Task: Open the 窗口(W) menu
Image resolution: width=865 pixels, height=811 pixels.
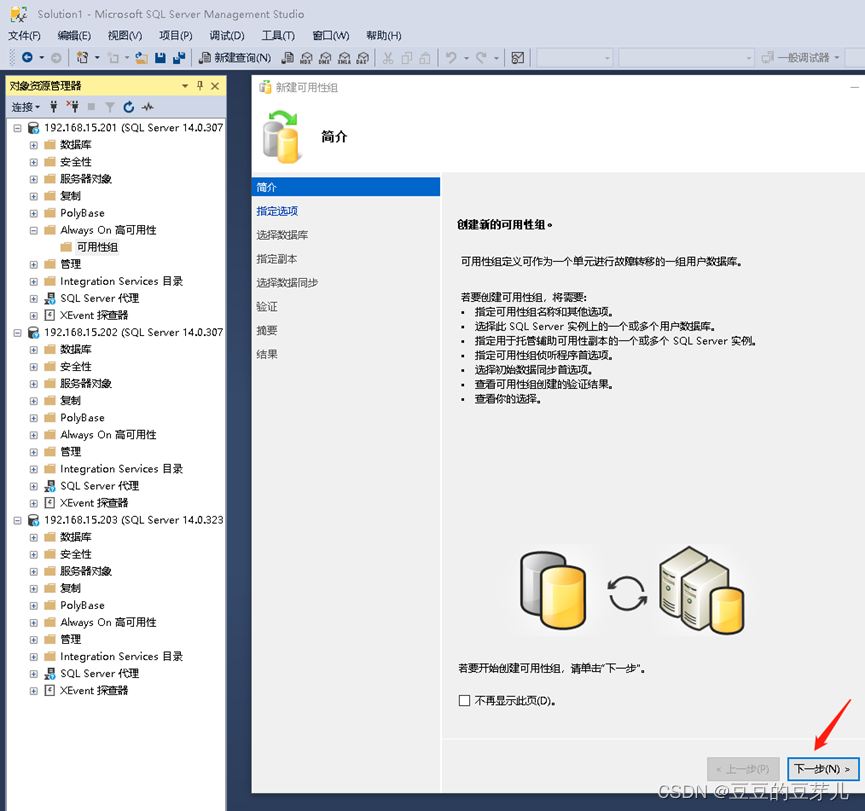Action: coord(330,36)
